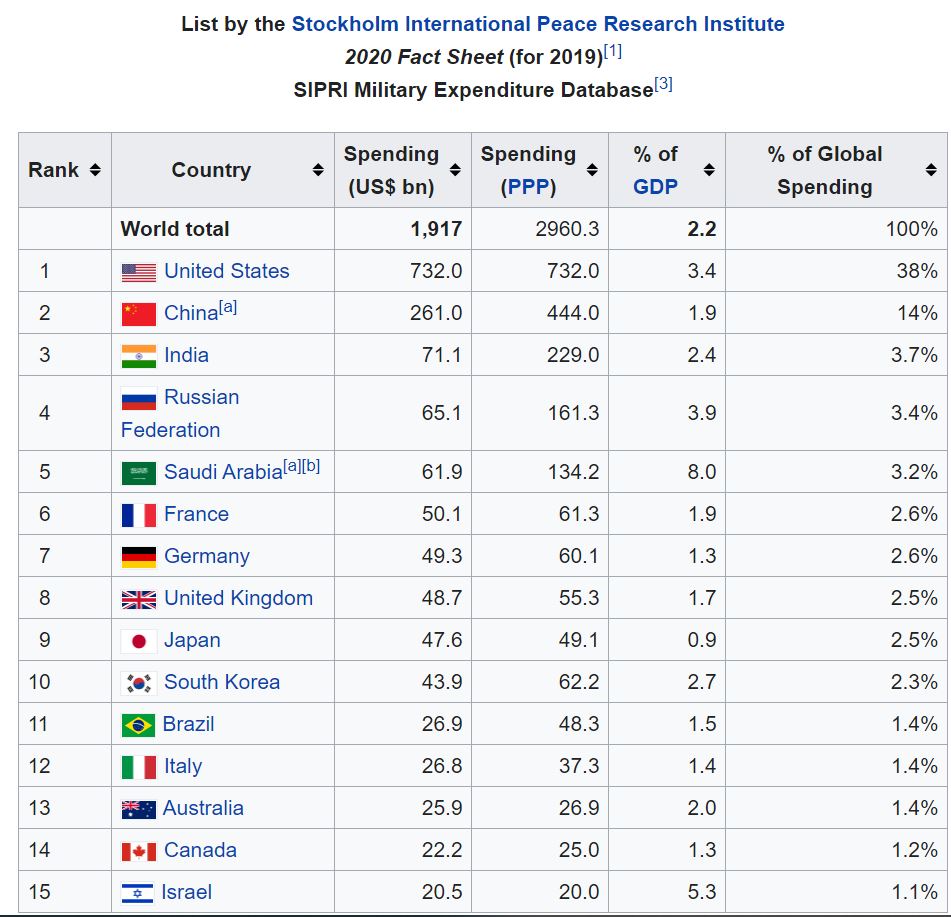Screen dimensions: 951x917
Task: Click the Country column header text
Action: point(211,170)
